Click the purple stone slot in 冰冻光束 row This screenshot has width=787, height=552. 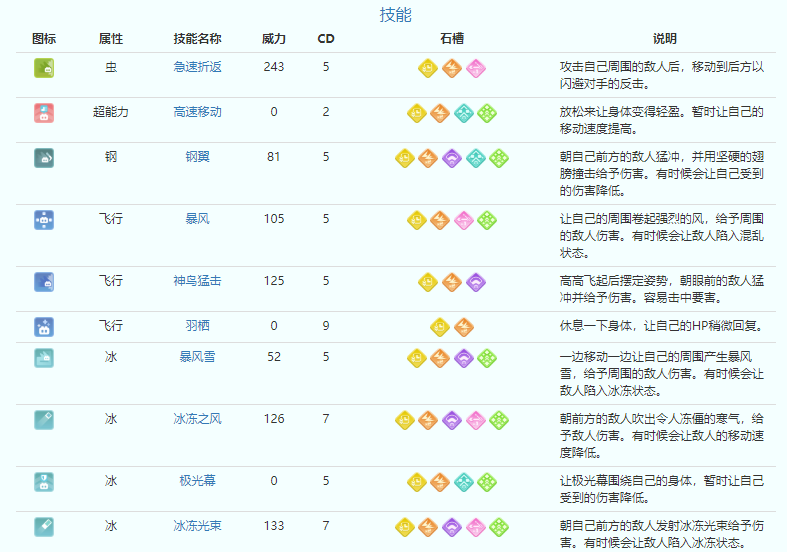click(x=452, y=527)
